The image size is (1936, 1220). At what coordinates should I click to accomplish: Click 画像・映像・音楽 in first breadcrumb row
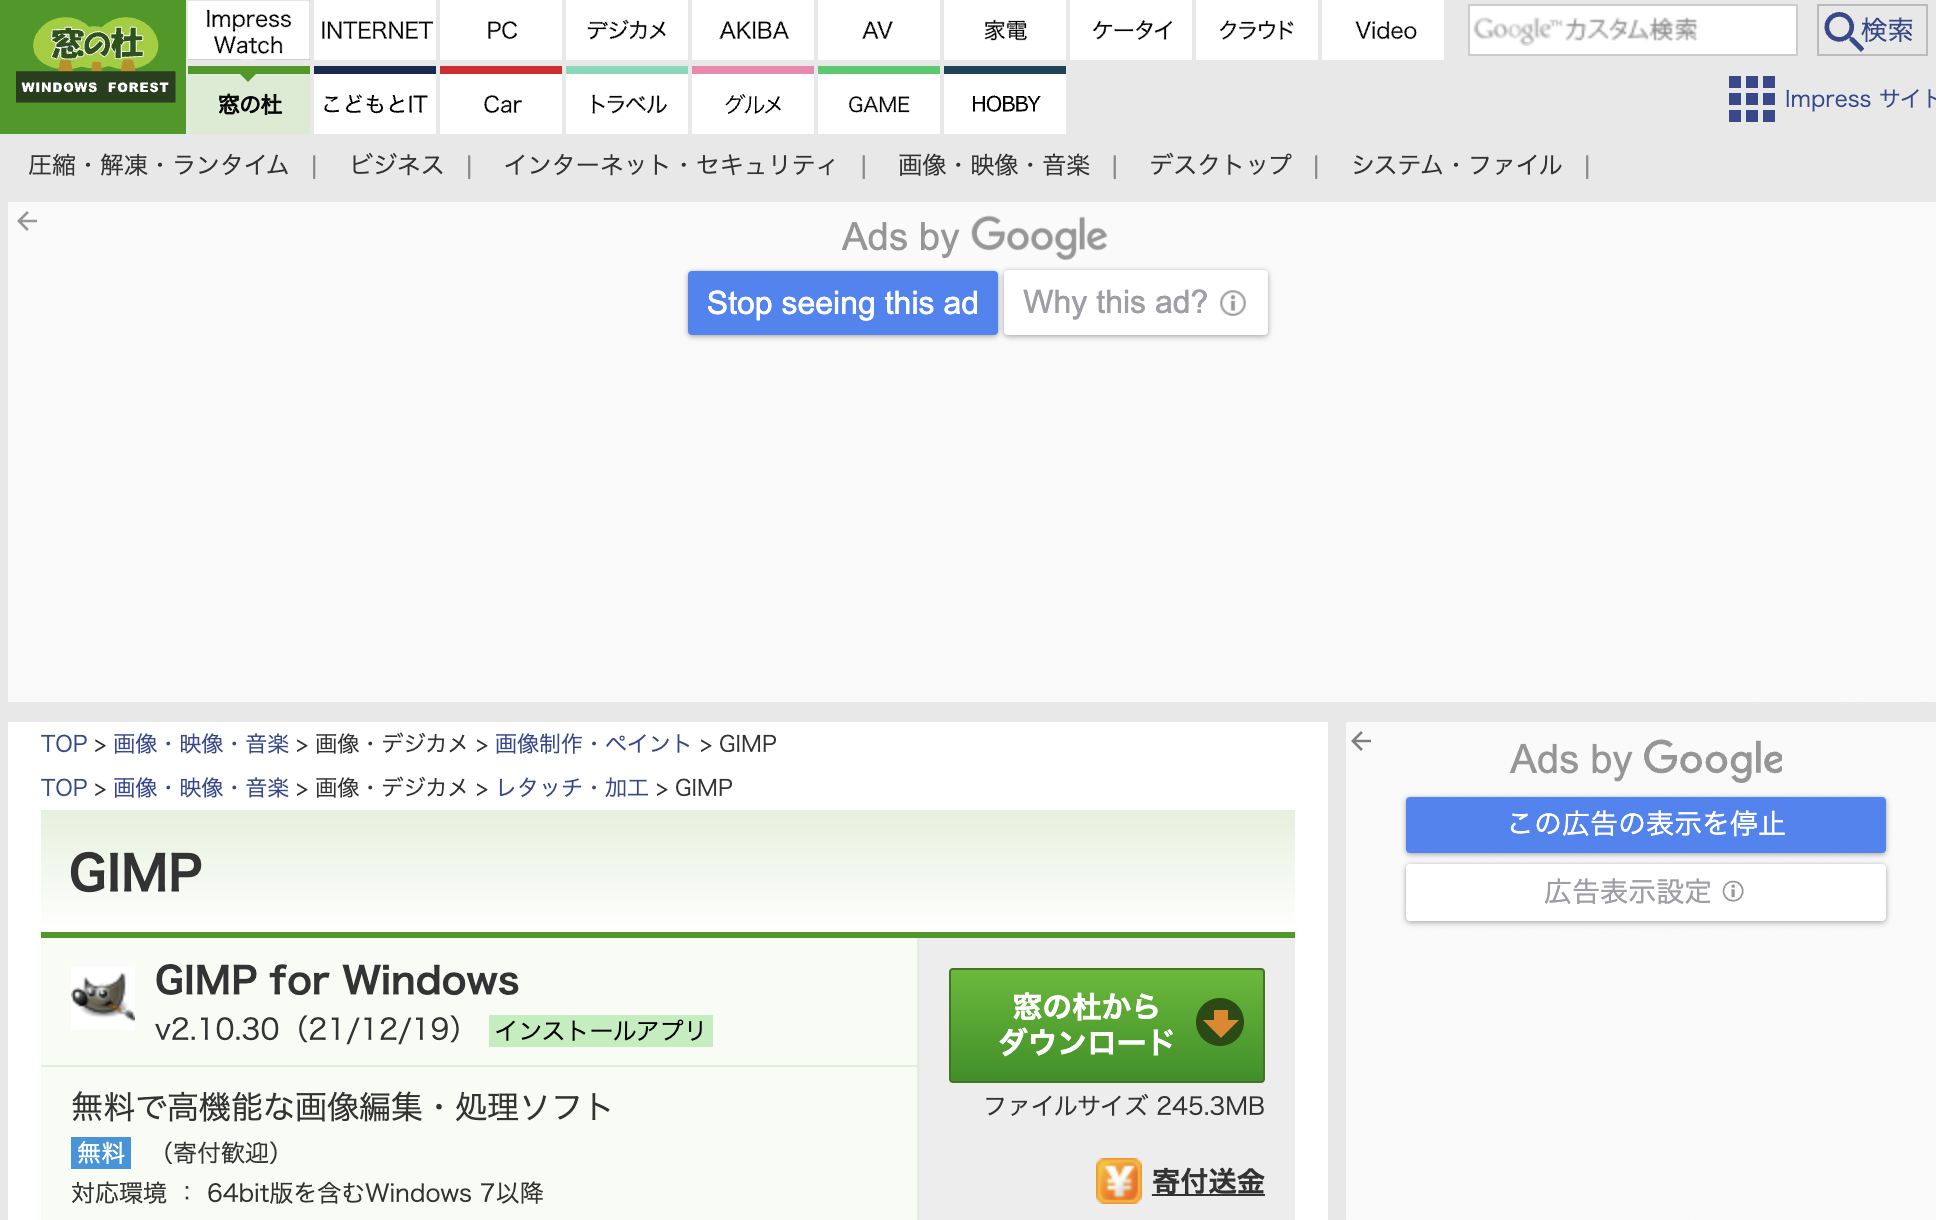[x=201, y=744]
